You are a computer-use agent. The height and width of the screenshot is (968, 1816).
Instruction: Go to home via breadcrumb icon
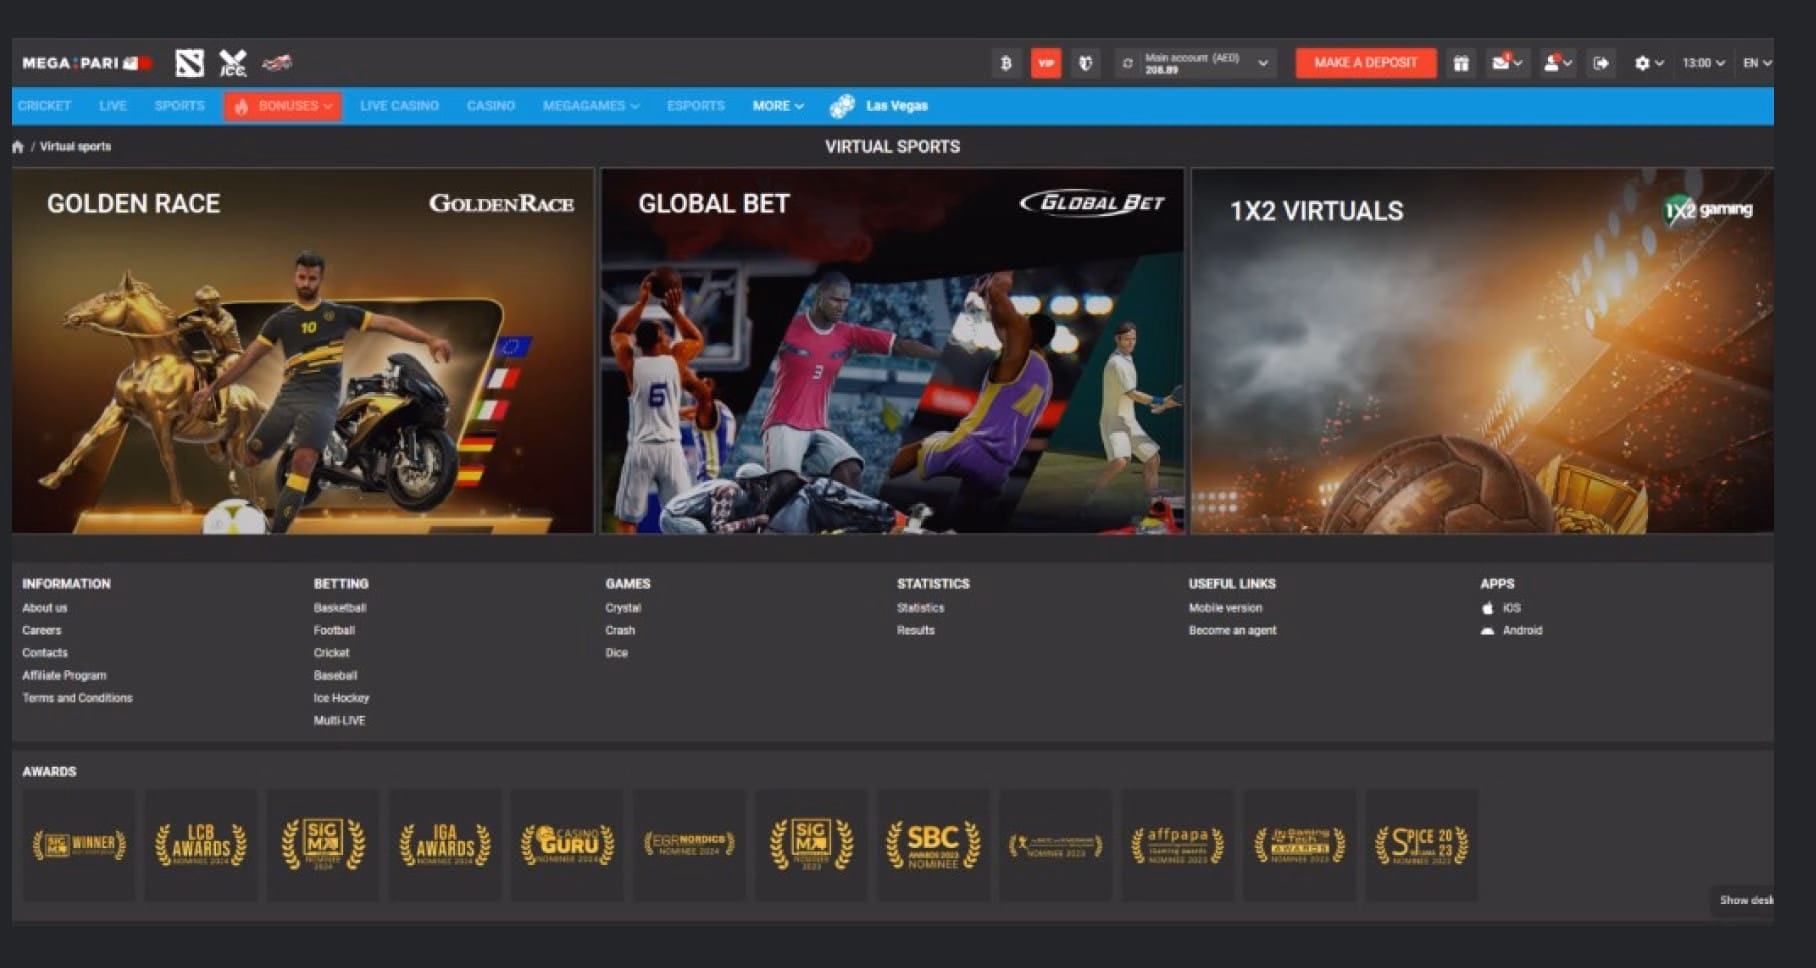(x=18, y=147)
